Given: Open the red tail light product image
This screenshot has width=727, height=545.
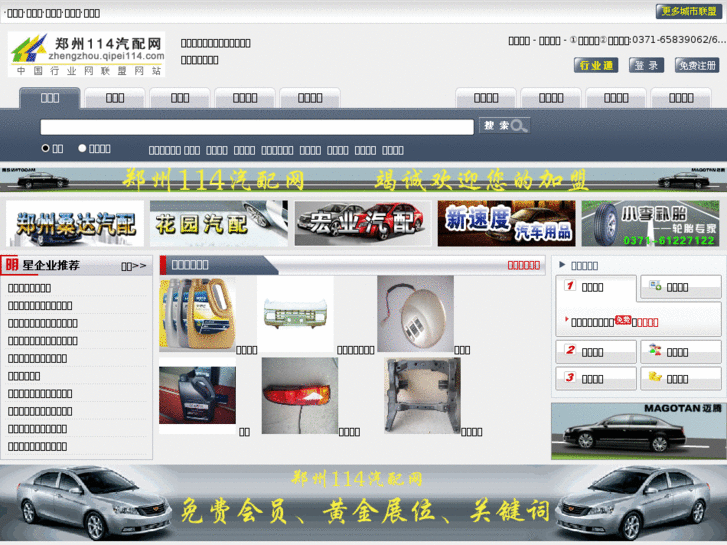Looking at the screenshot, I should (300, 395).
